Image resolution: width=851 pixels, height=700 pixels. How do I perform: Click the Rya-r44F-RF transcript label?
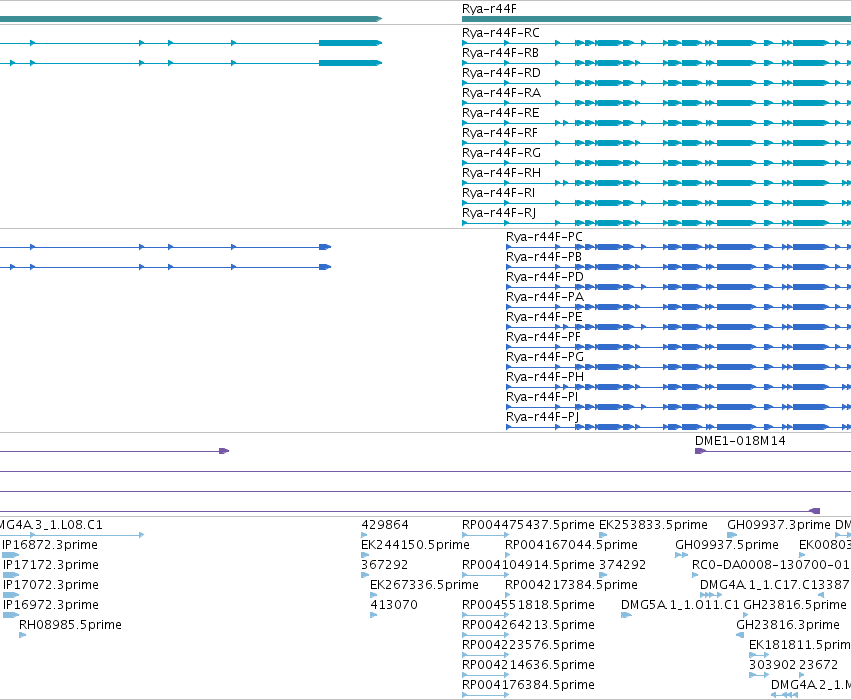[x=500, y=133]
